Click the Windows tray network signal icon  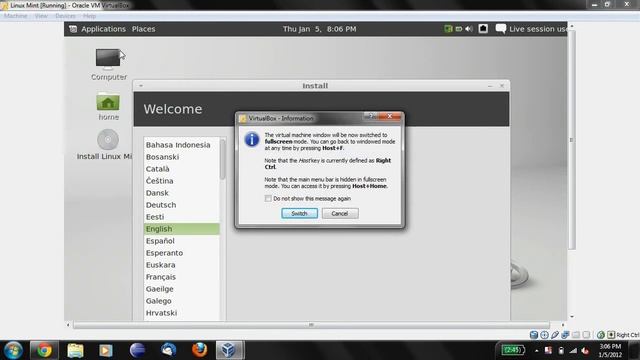[x=573, y=350]
